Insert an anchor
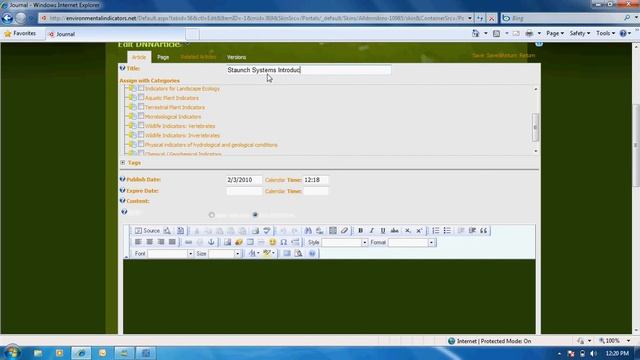The height and width of the screenshot is (360, 640). tap(211, 242)
